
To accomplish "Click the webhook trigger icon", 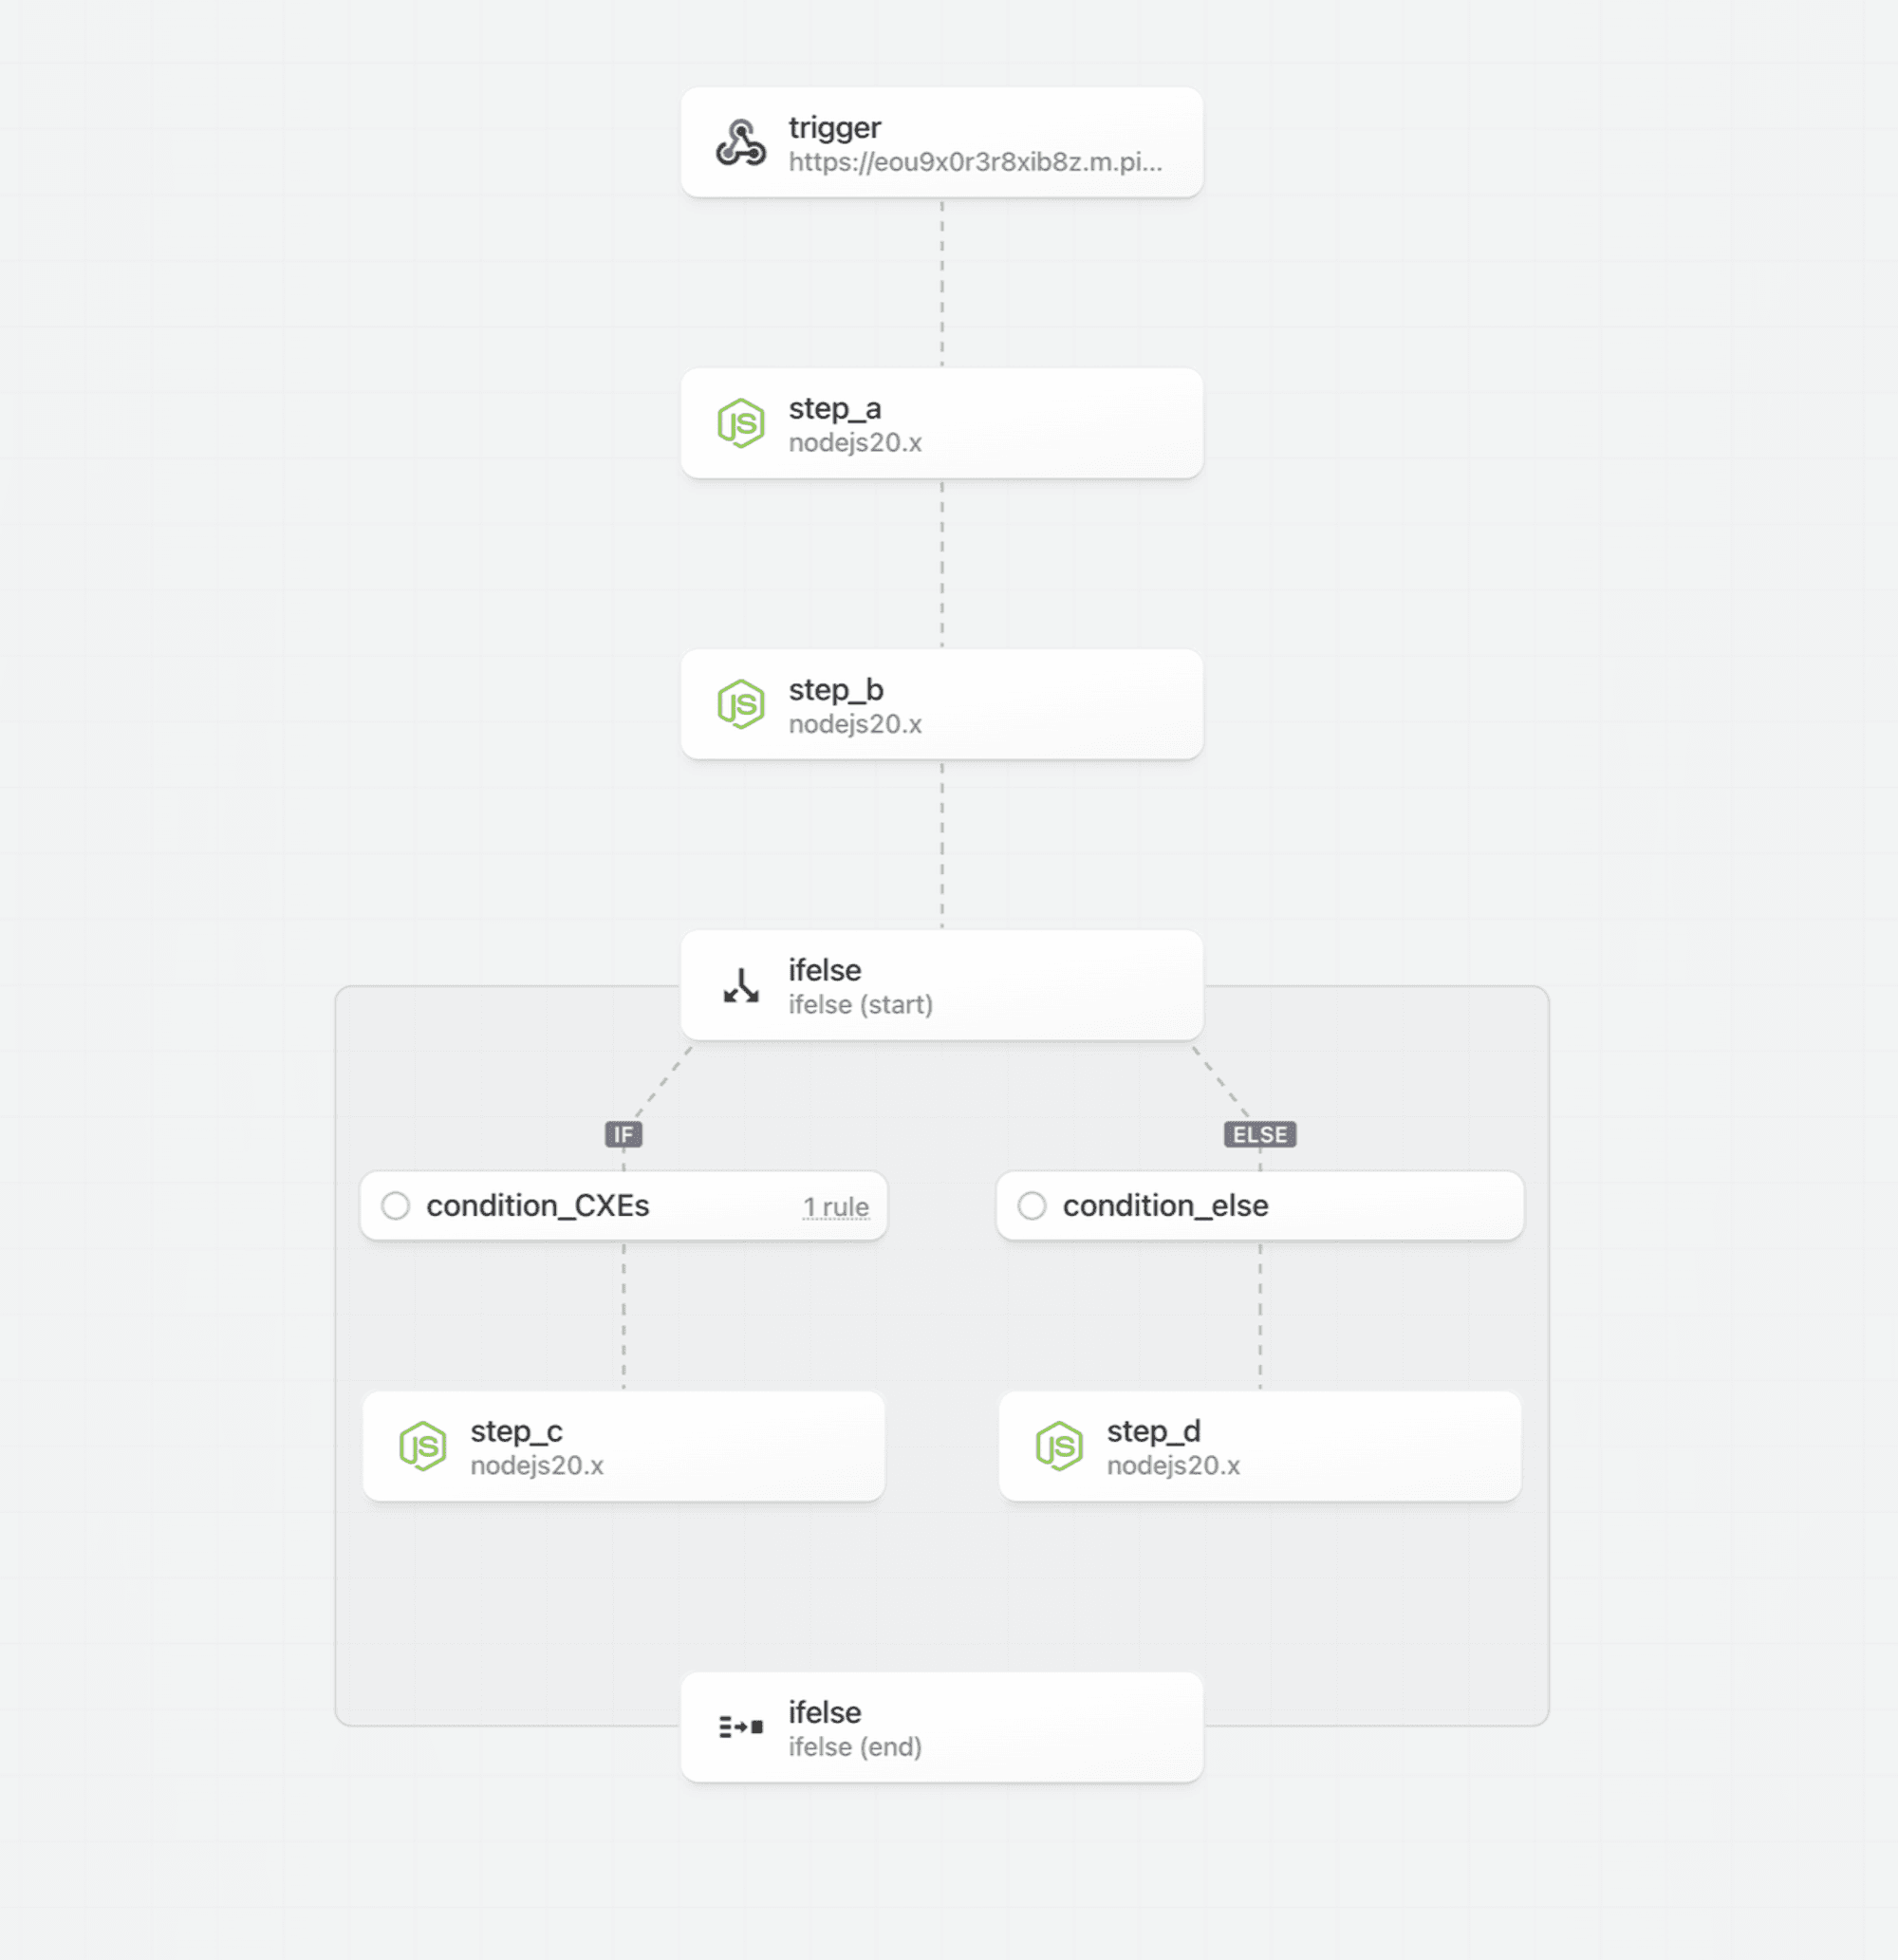I will pos(741,143).
